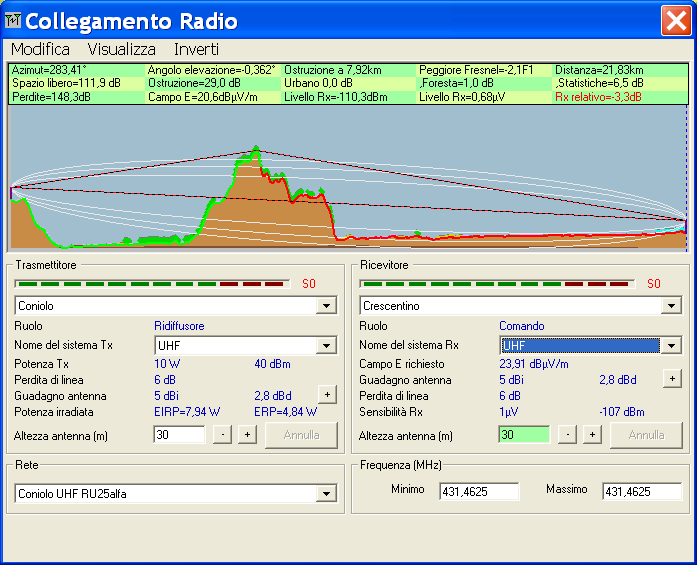Increase receiver antenna height with plus button
The width and height of the screenshot is (697, 565).
point(592,435)
